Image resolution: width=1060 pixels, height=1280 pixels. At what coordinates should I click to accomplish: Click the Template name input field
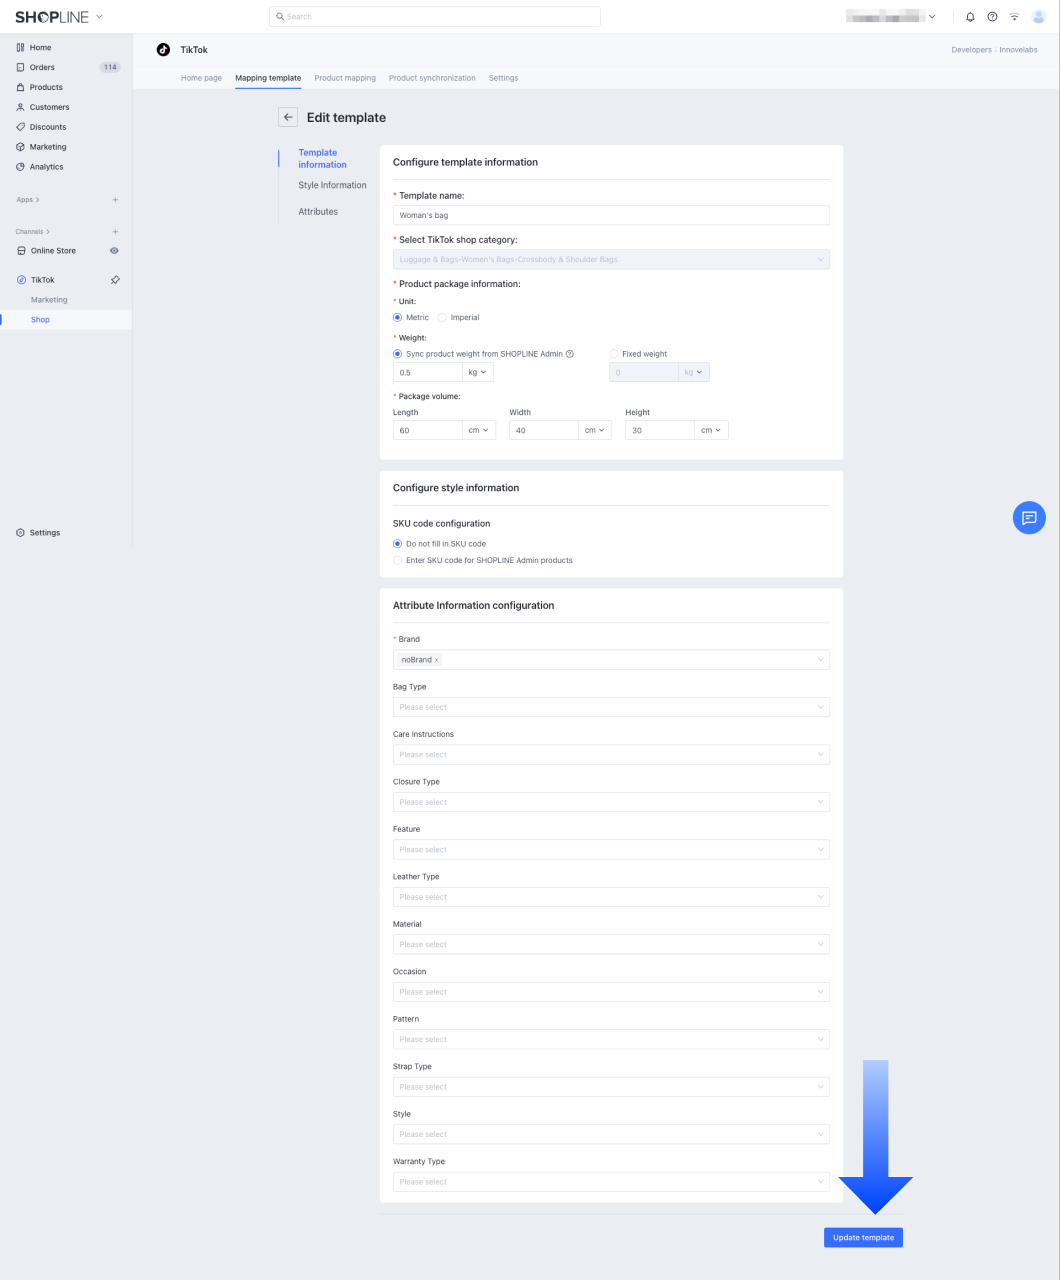pyautogui.click(x=611, y=215)
